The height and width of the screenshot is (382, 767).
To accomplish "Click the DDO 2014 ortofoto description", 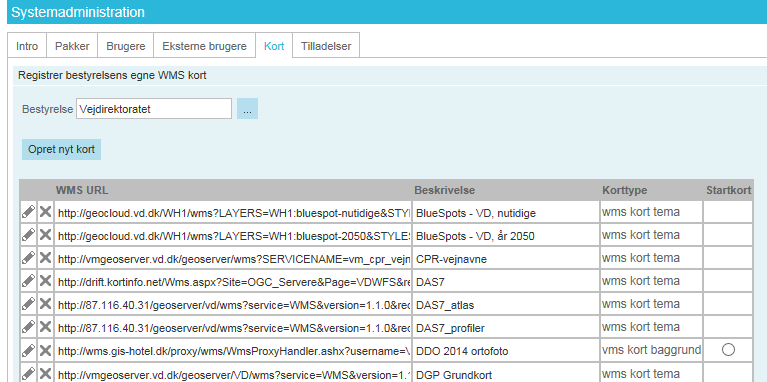I will (x=506, y=350).
